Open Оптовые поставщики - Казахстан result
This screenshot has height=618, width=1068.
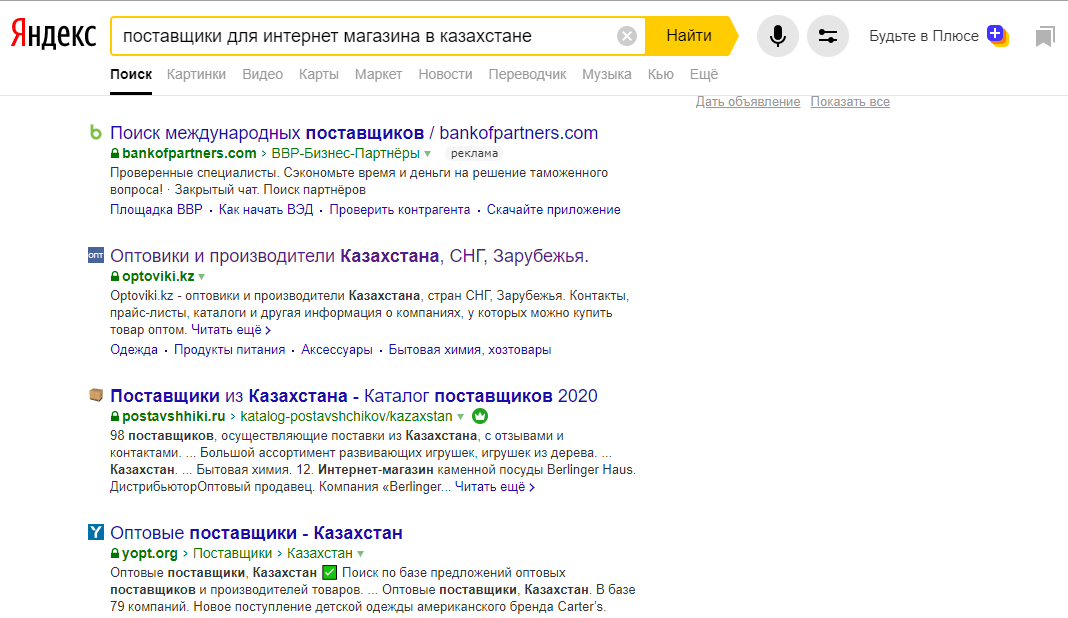tap(256, 533)
